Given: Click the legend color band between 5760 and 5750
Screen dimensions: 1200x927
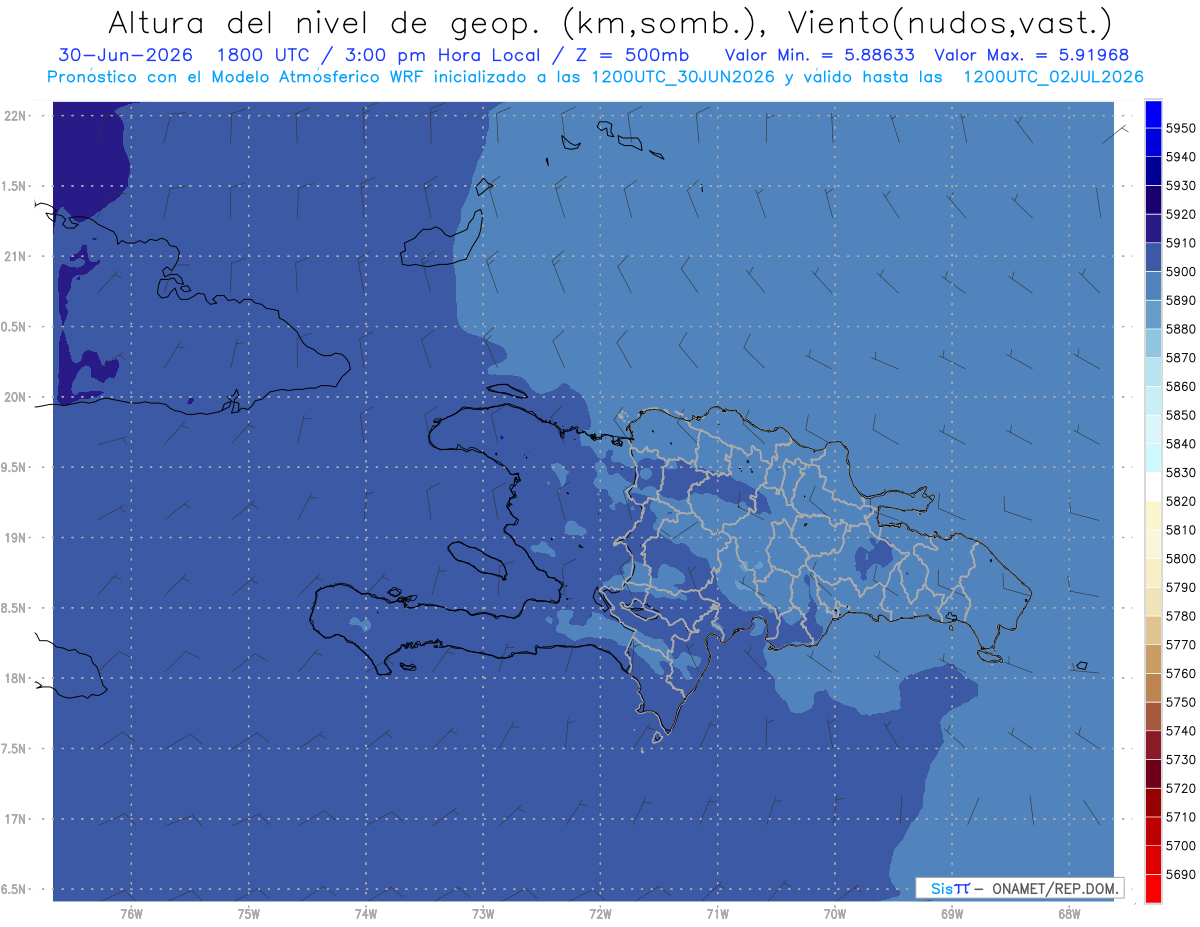Looking at the screenshot, I should coord(1153,688).
